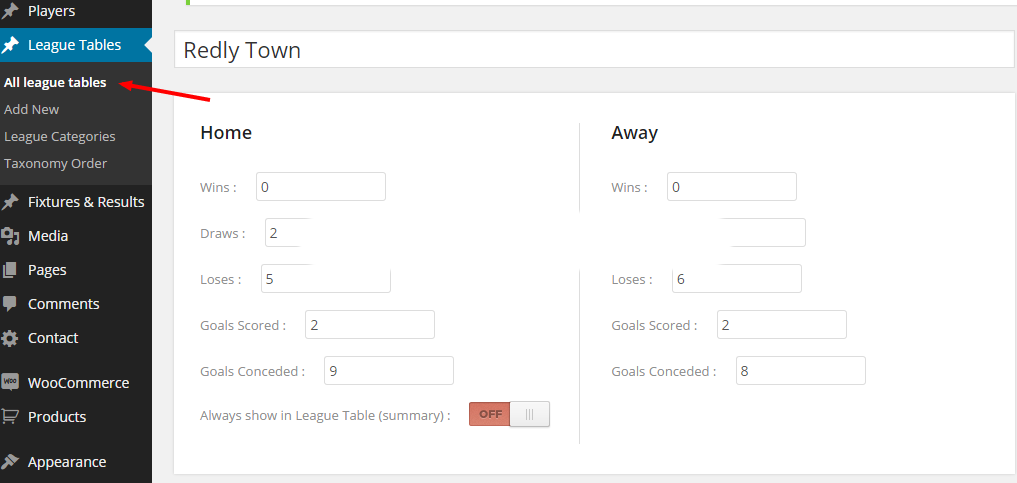The height and width of the screenshot is (483, 1017).
Task: Click the Players pin icon
Action: click(11, 11)
